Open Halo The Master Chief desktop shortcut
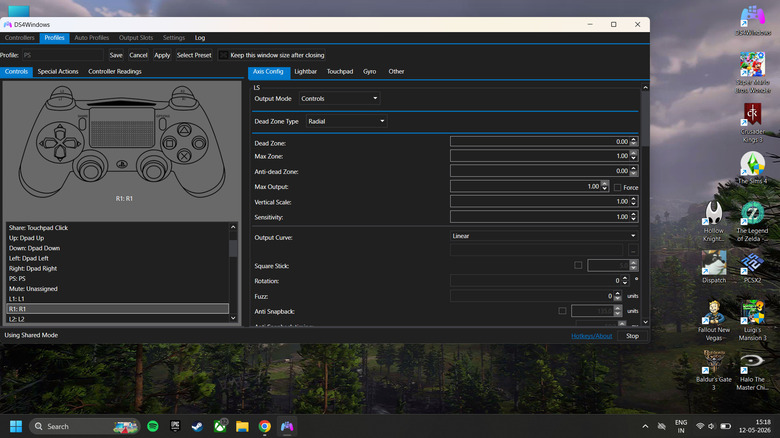 pyautogui.click(x=753, y=370)
